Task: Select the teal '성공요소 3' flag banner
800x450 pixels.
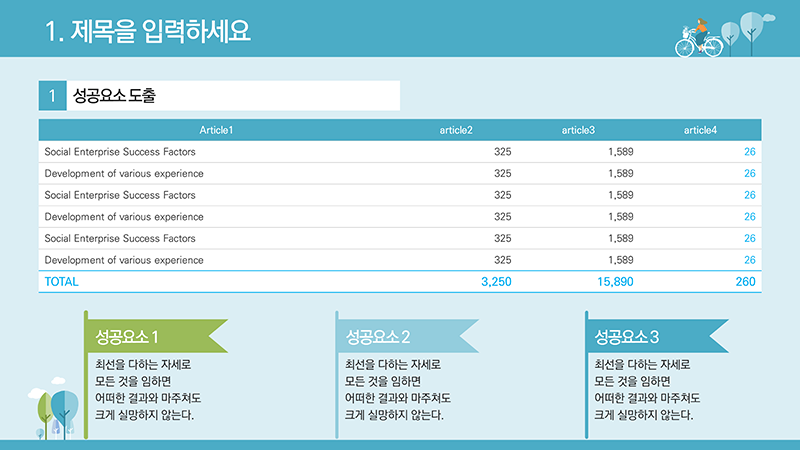Action: 657,336
